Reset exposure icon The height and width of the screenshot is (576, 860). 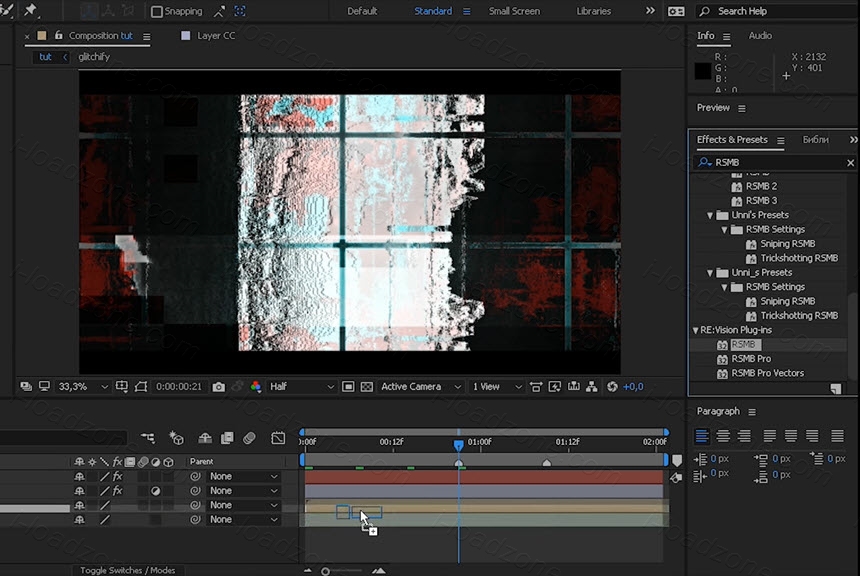tap(613, 387)
